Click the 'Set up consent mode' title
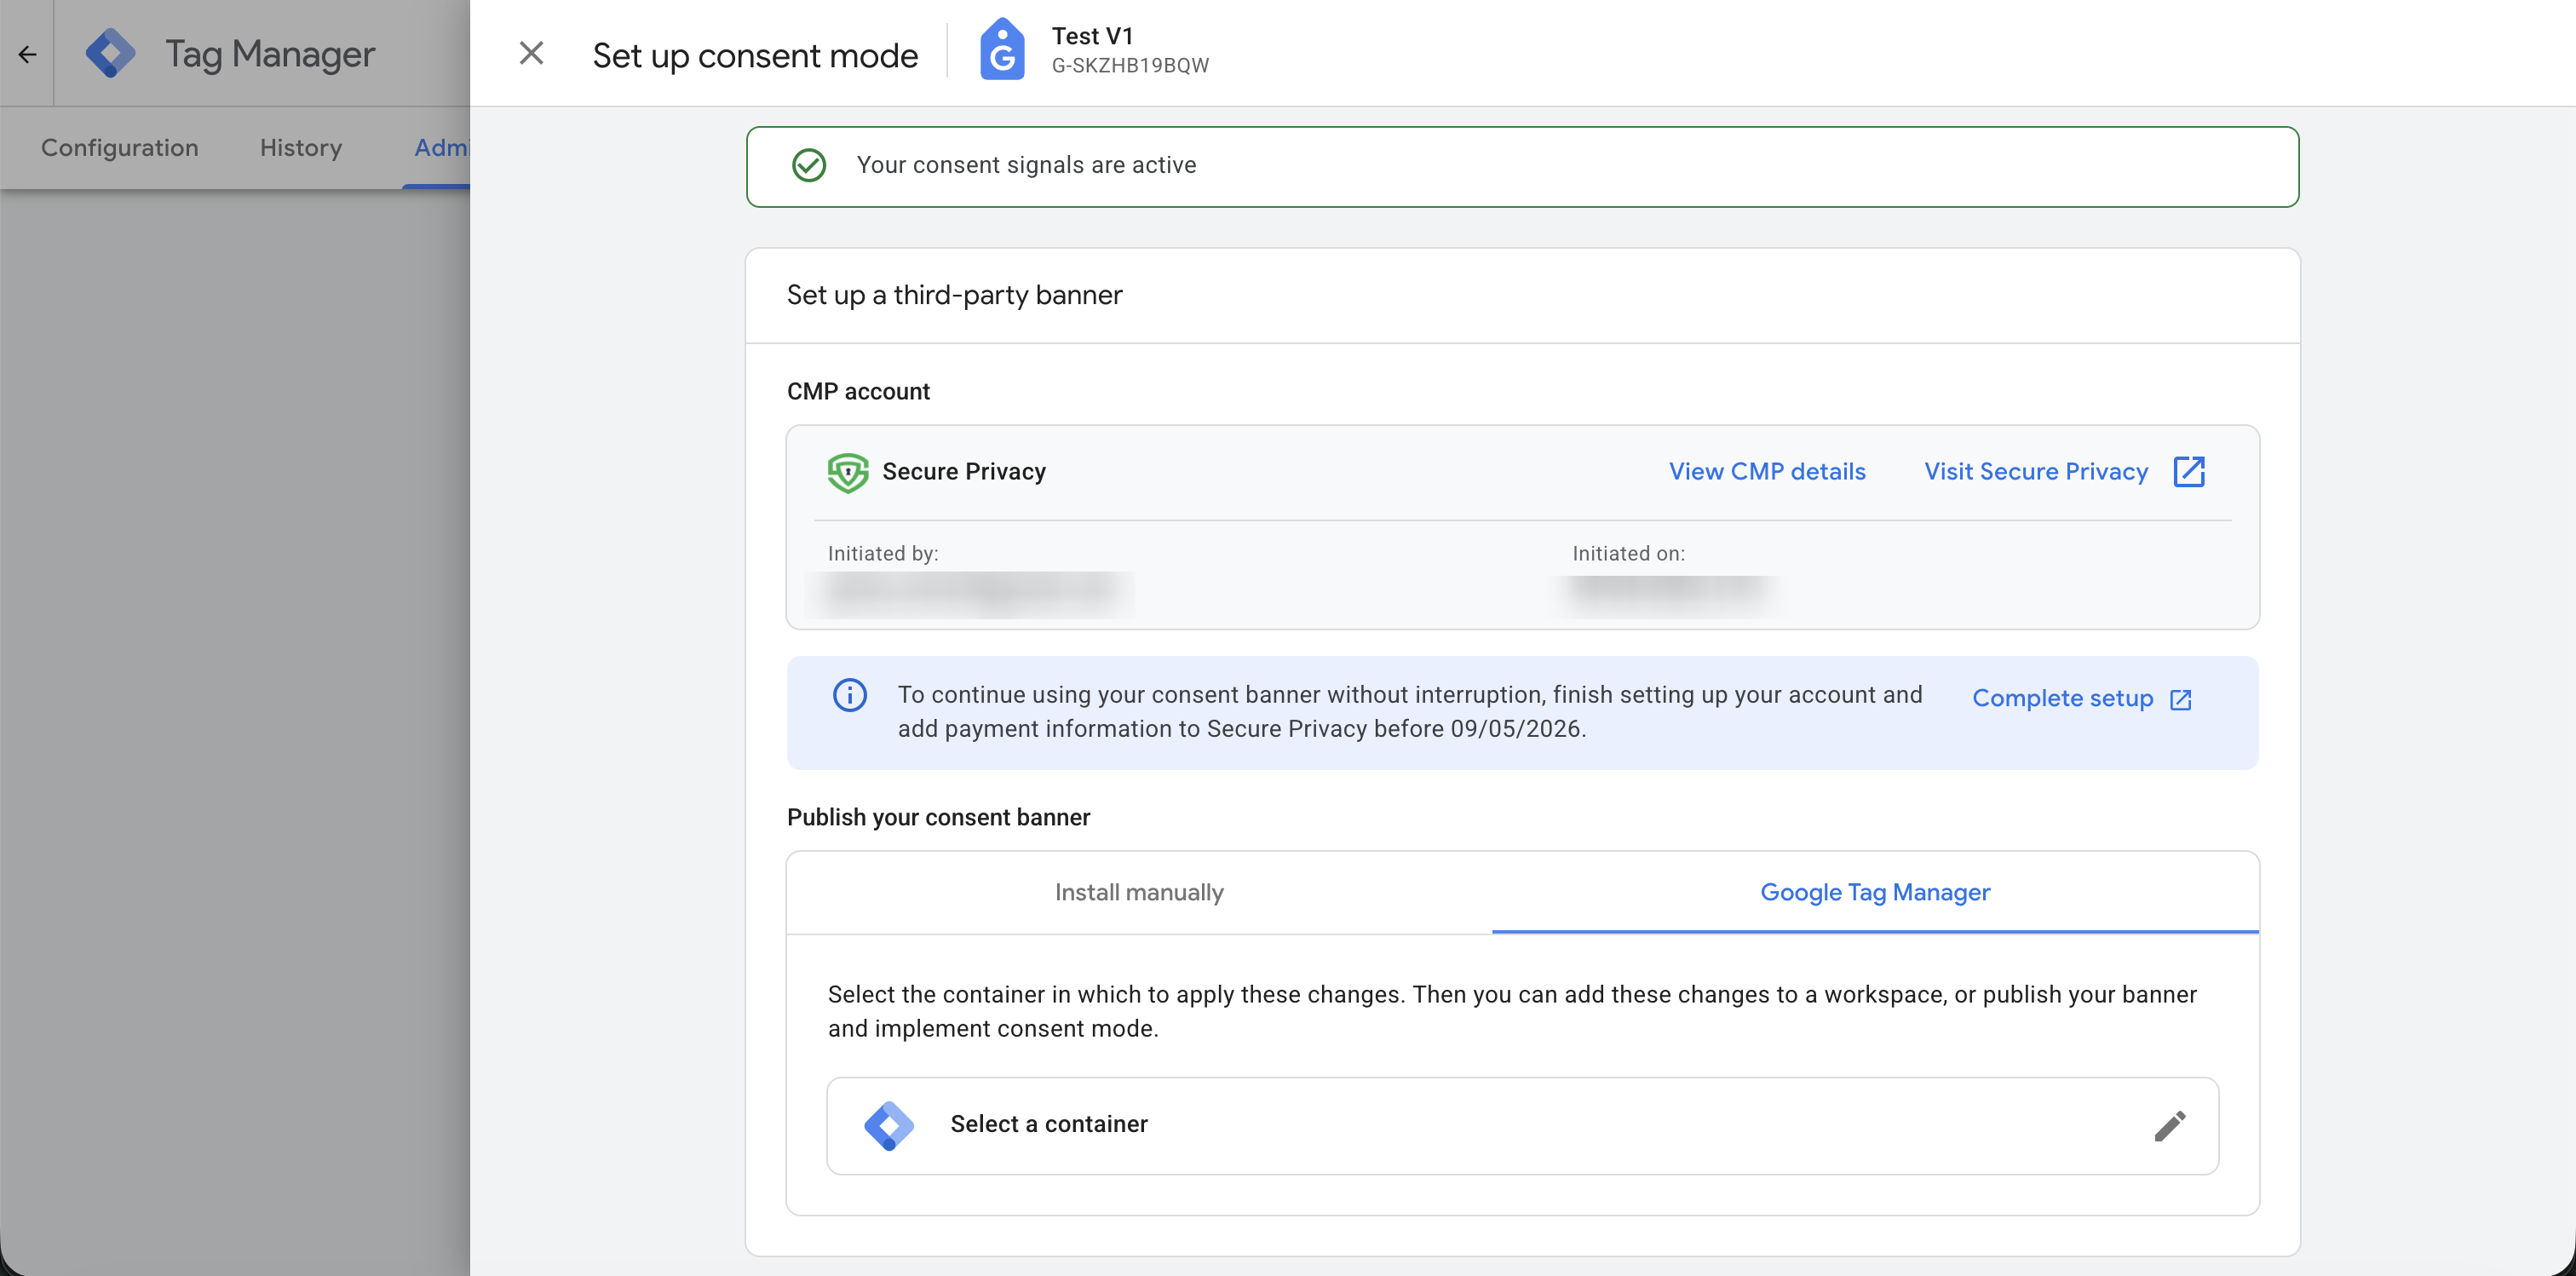Screen dimensions: 2576x1276 click(755, 55)
